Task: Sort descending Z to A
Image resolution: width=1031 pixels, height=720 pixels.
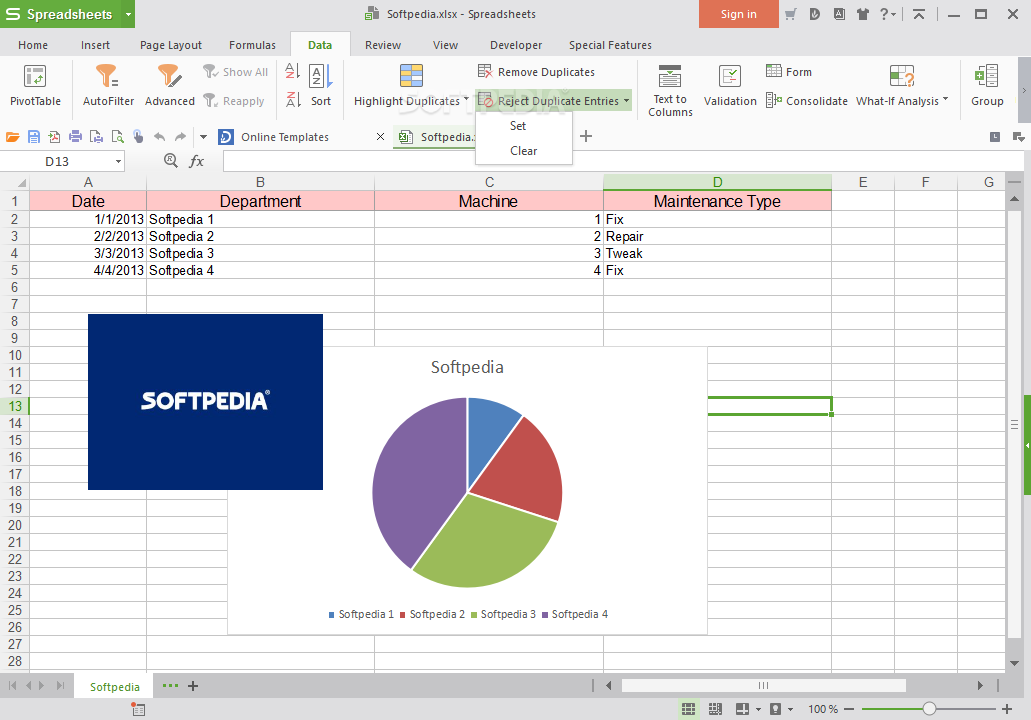Action: click(293, 100)
